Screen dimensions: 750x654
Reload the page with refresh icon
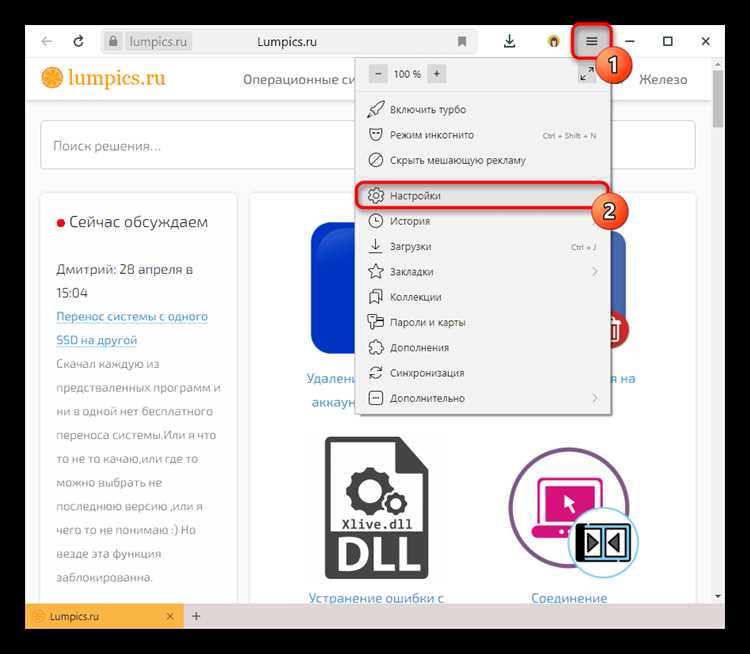(78, 41)
